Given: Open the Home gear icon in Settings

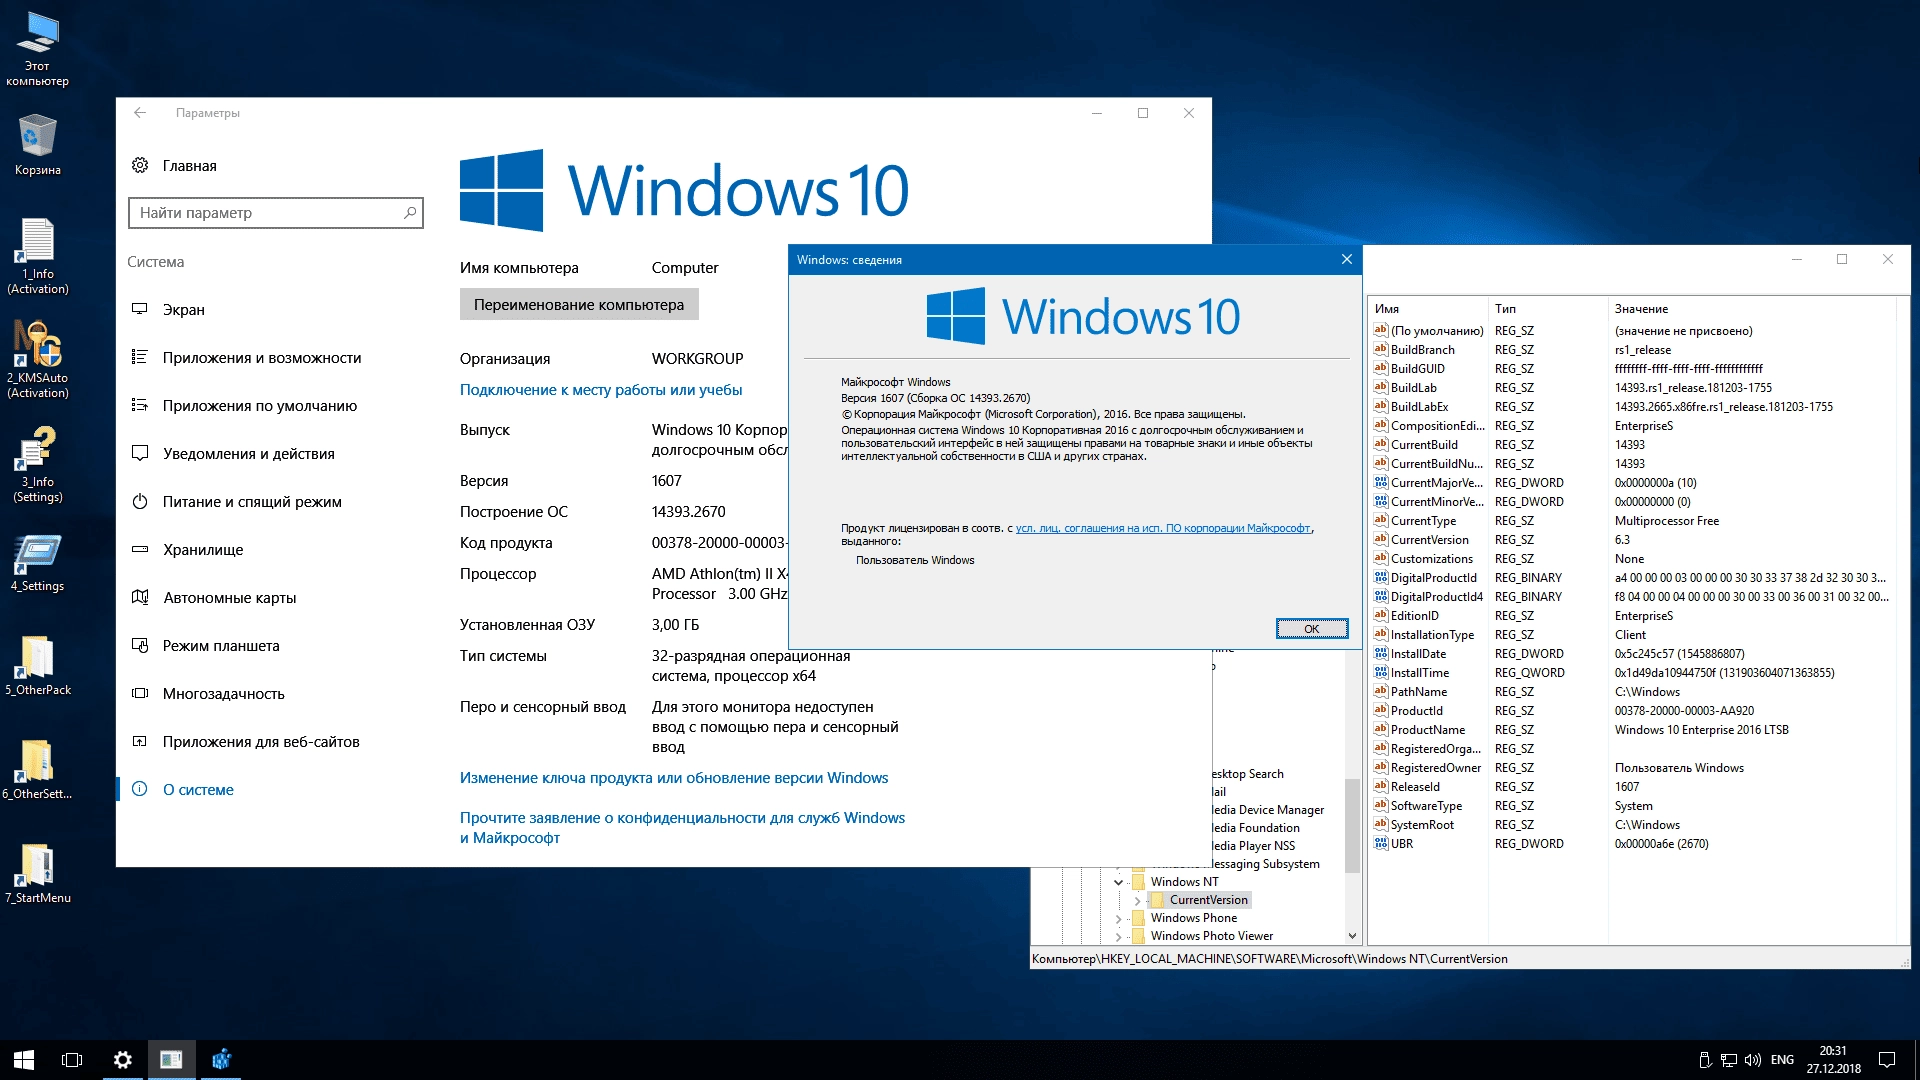Looking at the screenshot, I should point(140,165).
